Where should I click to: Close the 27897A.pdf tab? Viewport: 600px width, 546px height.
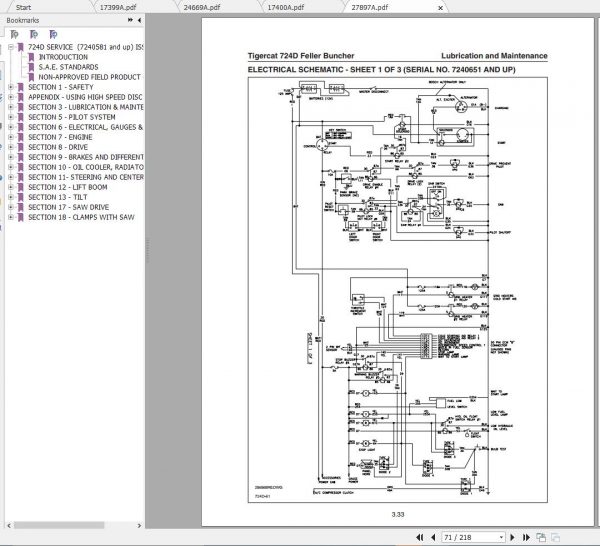tap(440, 8)
